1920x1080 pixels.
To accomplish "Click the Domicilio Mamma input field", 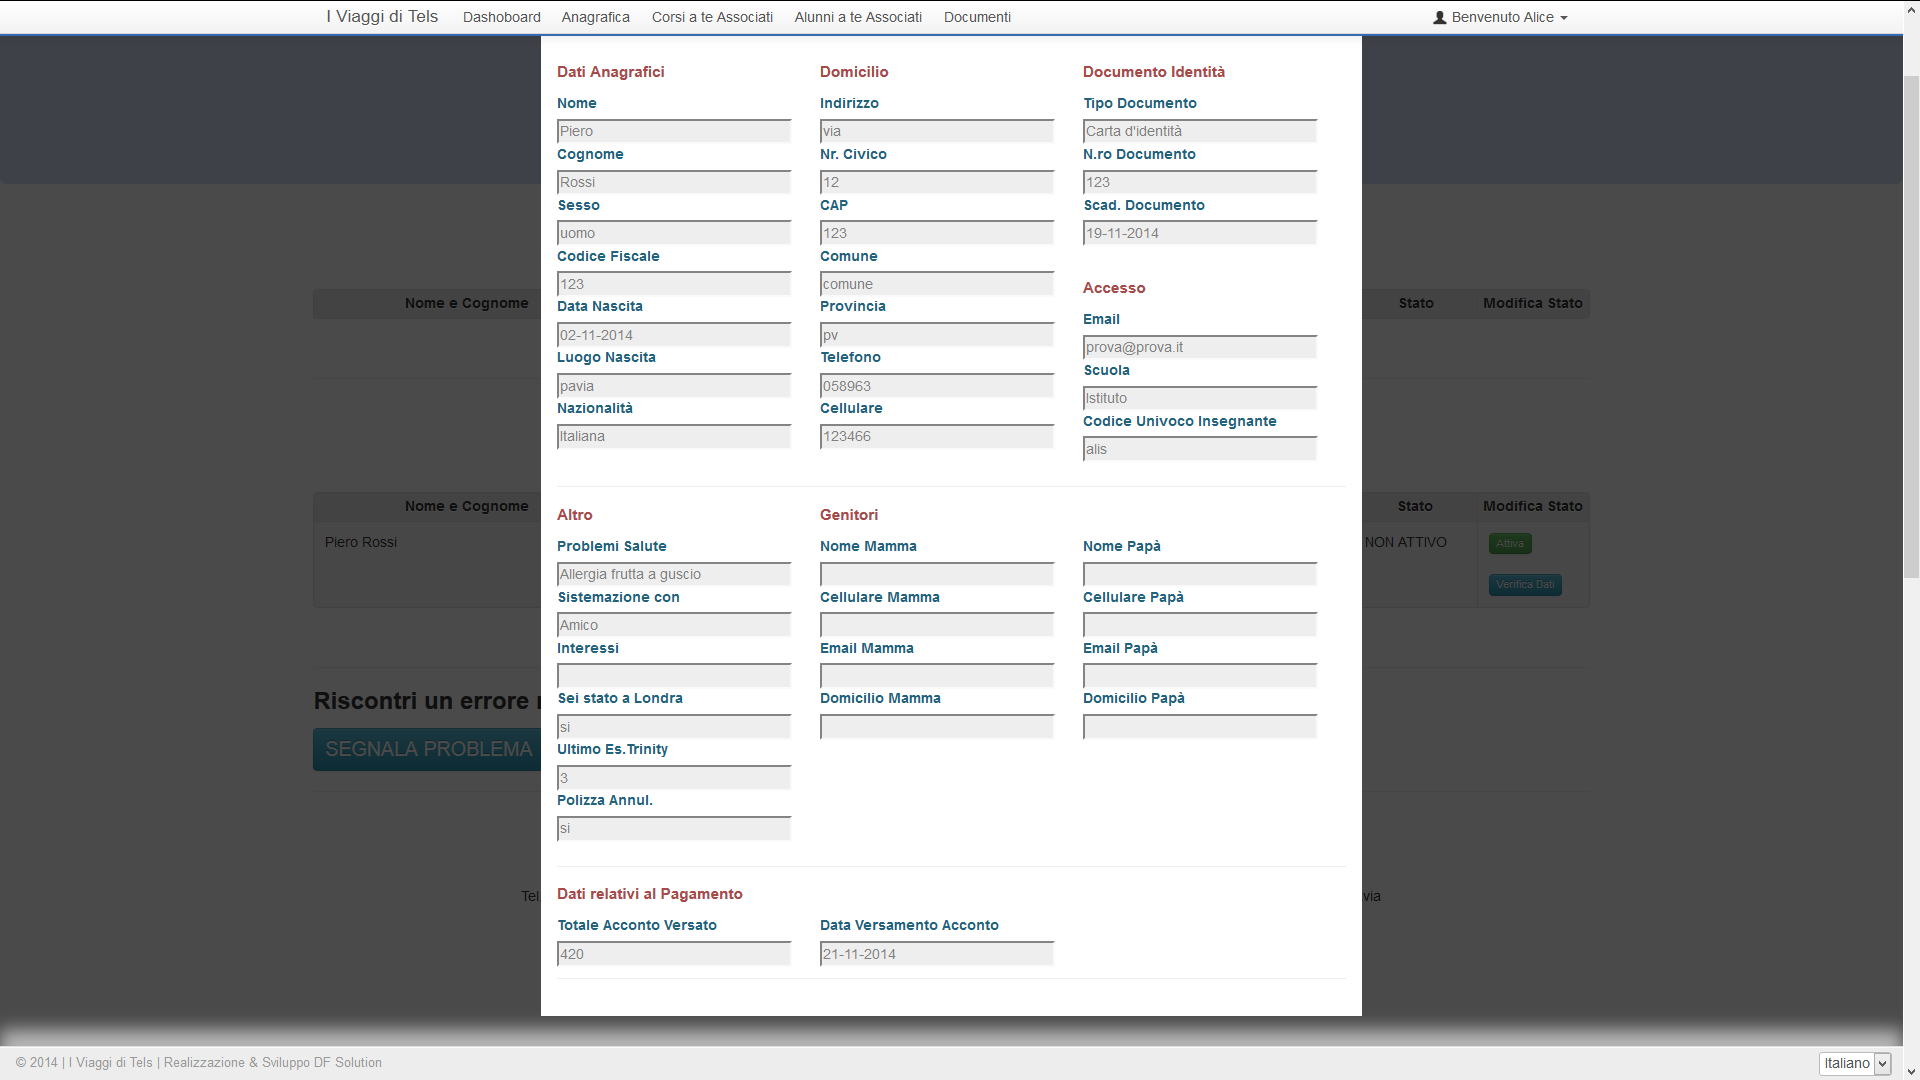I will pos(936,727).
